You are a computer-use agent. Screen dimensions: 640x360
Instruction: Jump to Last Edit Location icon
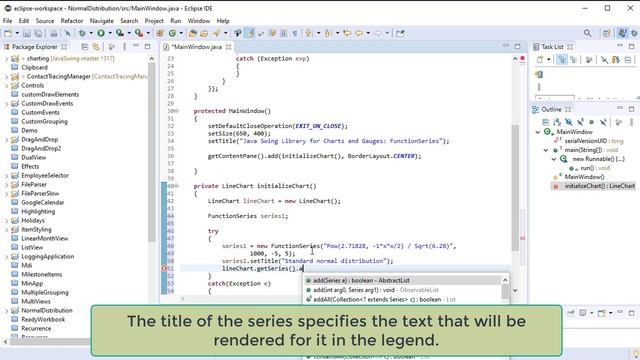click(x=347, y=33)
